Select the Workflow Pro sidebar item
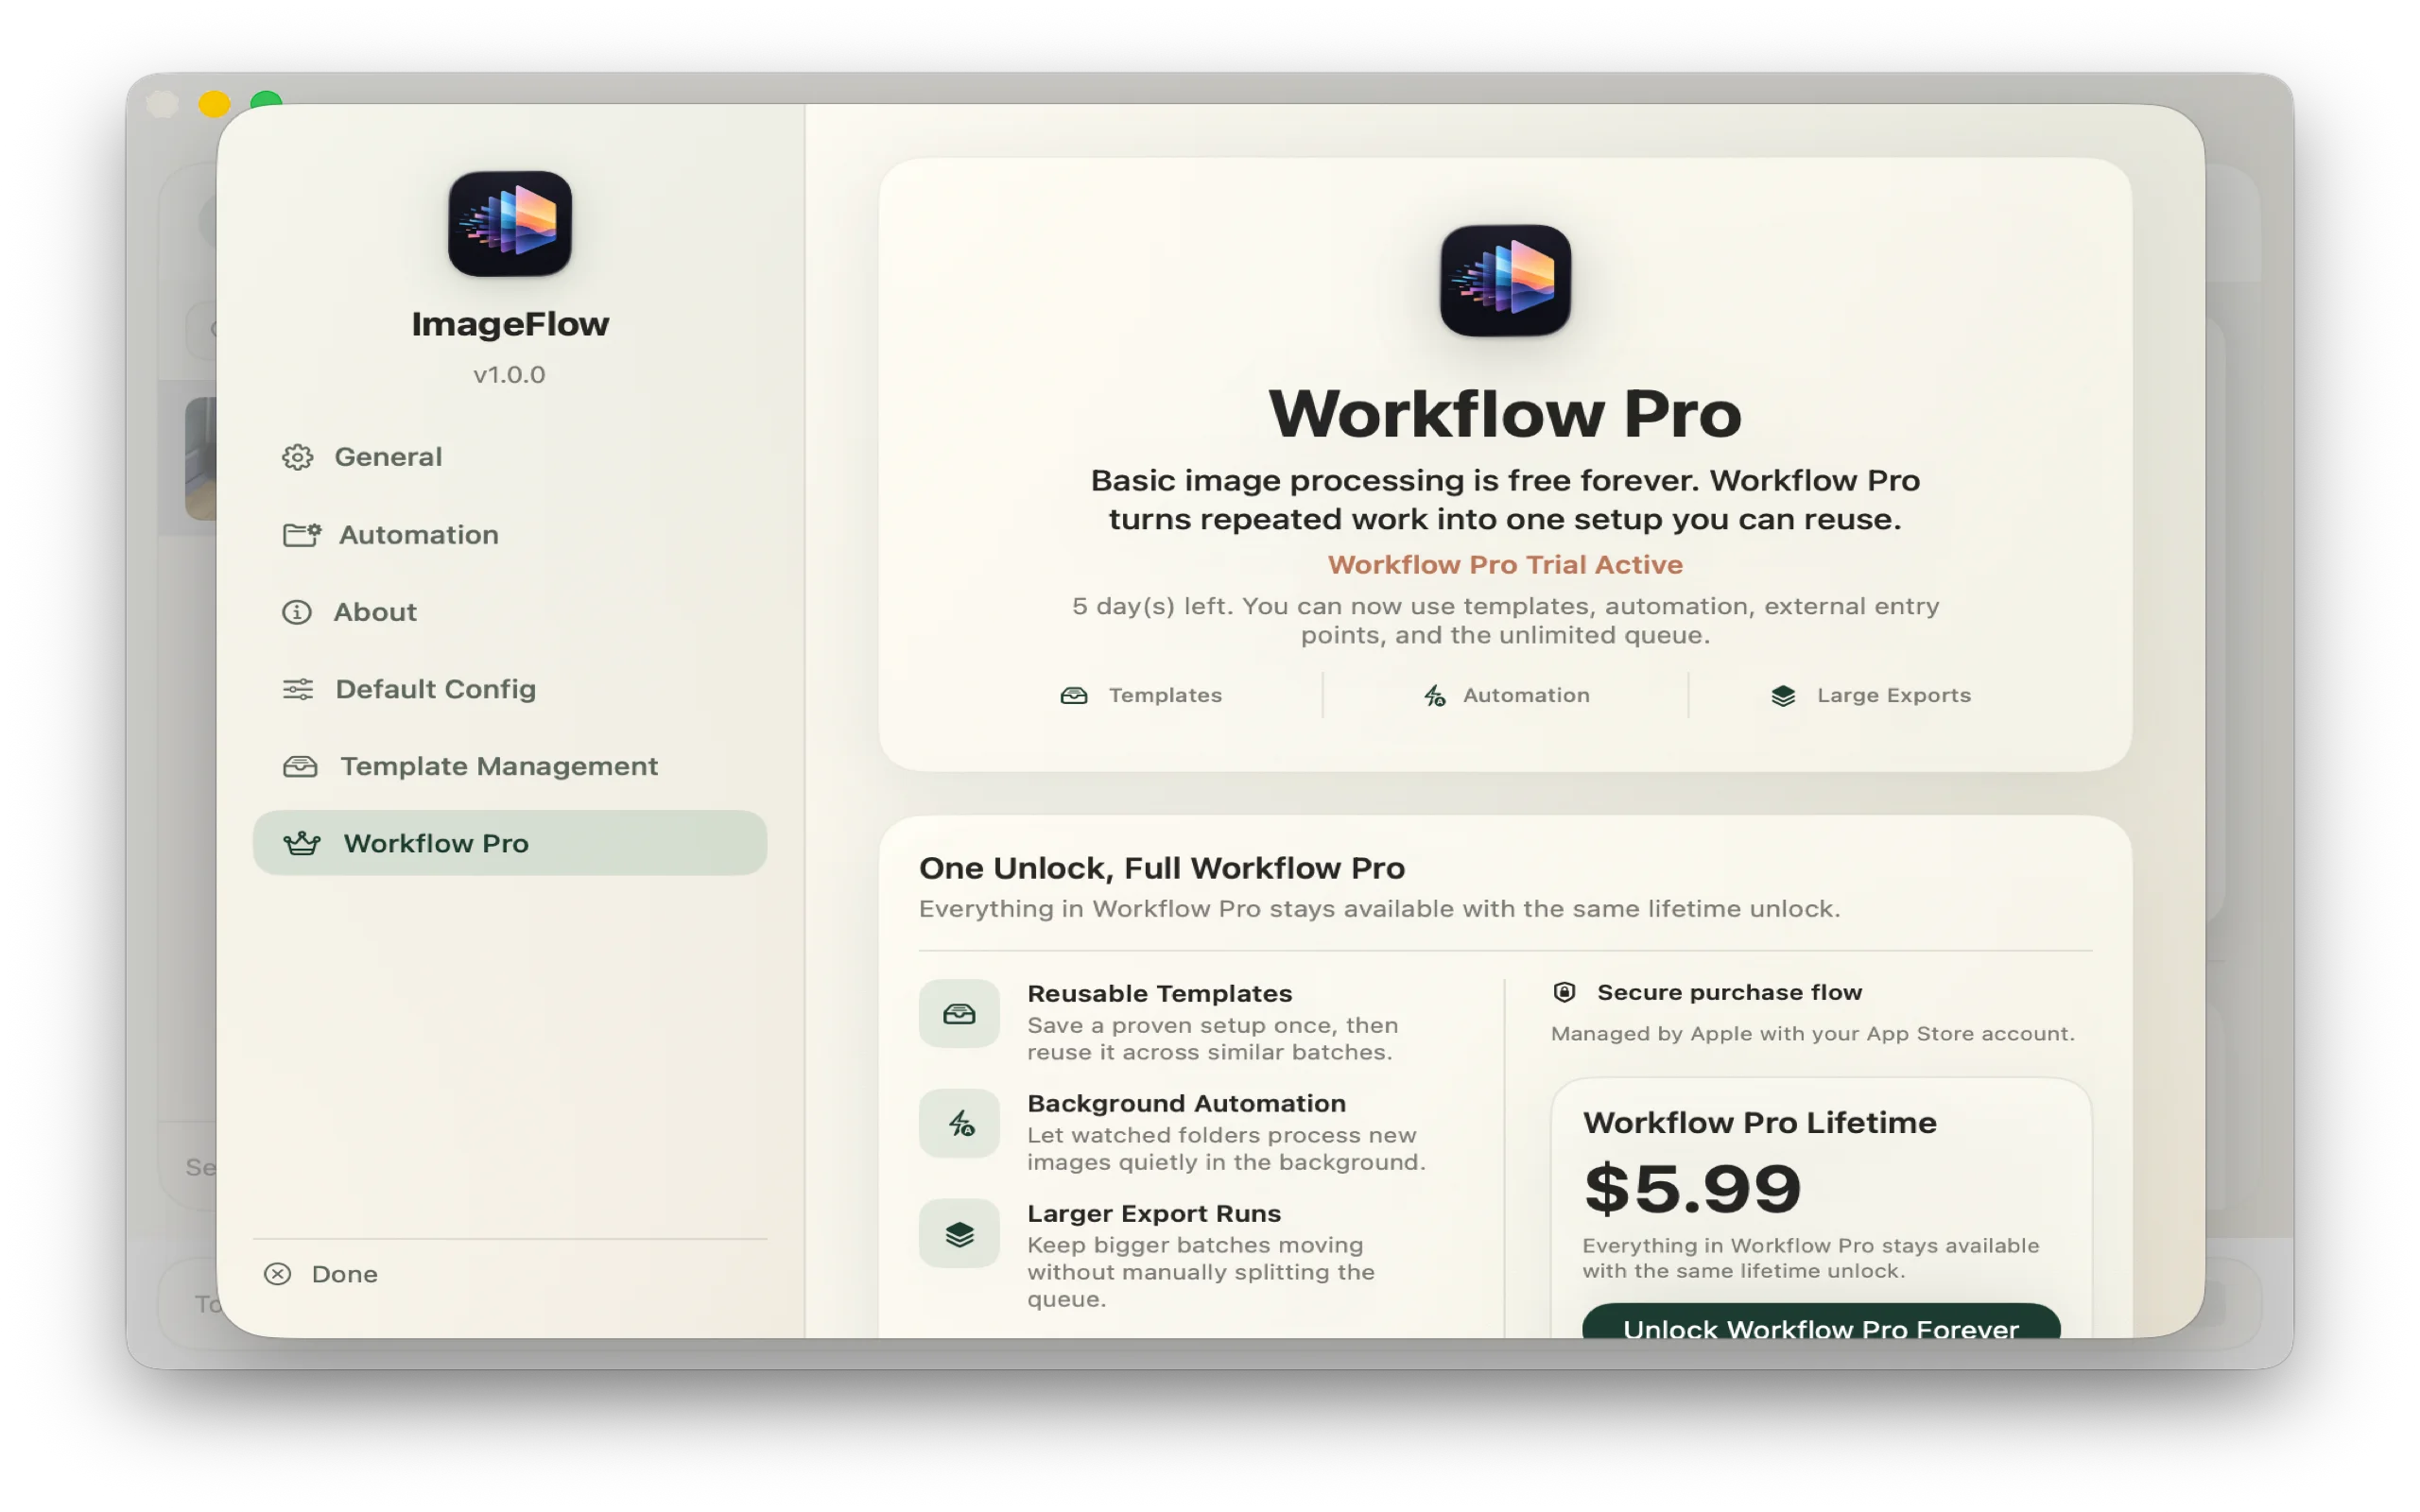The width and height of the screenshot is (2420, 1512). point(510,843)
